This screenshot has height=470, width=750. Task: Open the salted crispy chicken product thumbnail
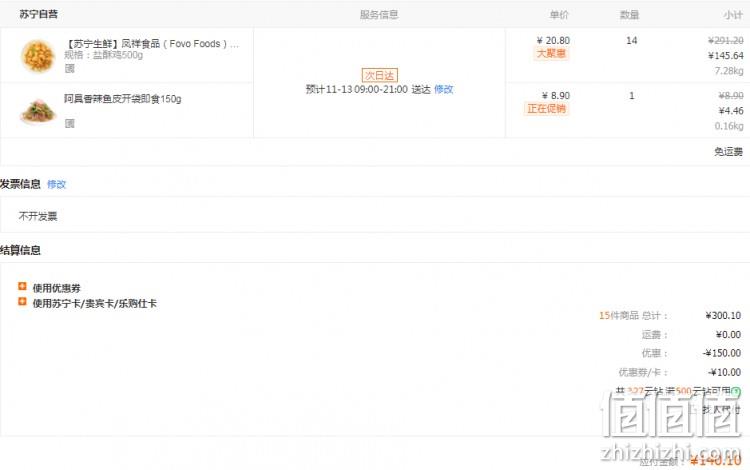pyautogui.click(x=38, y=56)
